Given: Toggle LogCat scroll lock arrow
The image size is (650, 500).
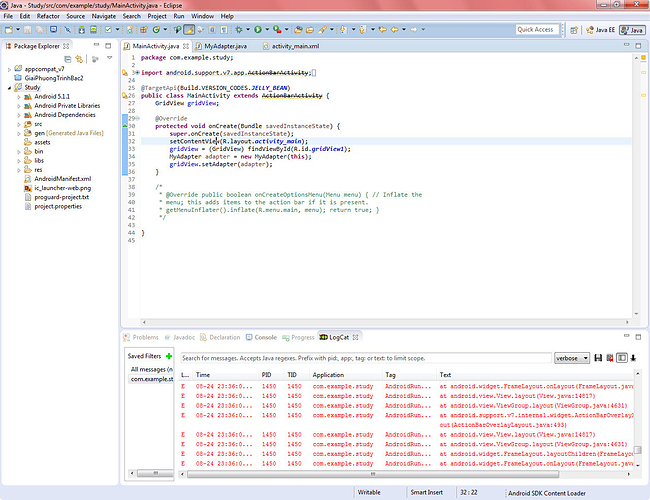Looking at the screenshot, I should pyautogui.click(x=631, y=357).
